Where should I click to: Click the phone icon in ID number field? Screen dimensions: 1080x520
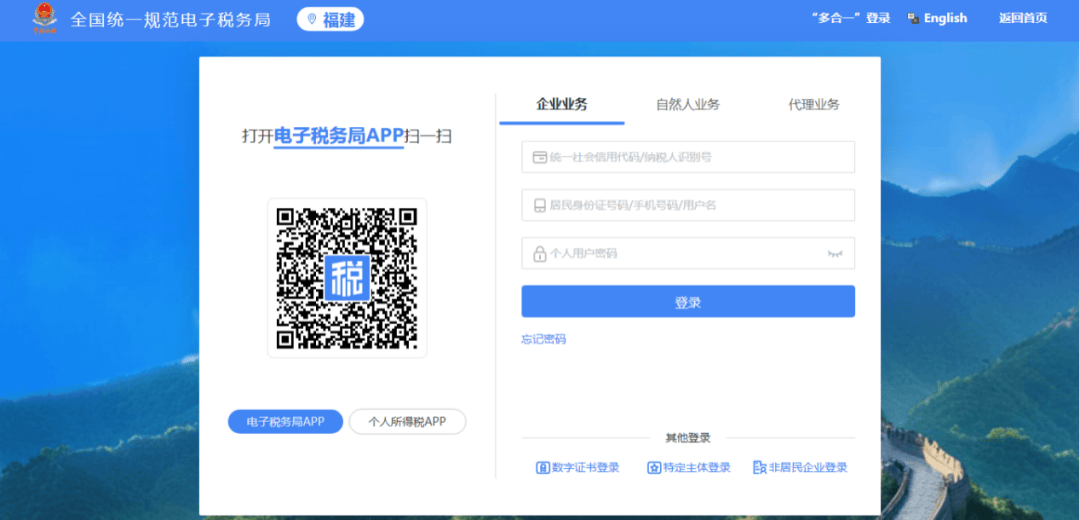coord(540,205)
